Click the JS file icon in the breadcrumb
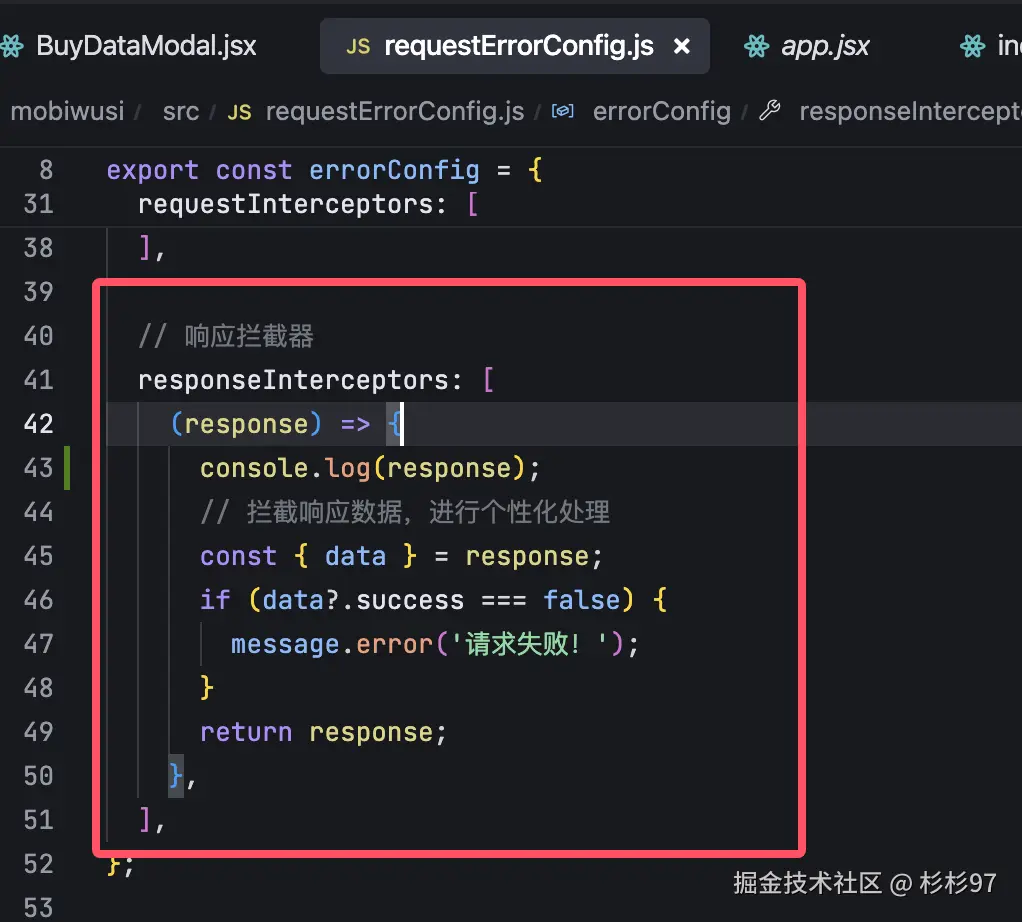 tap(239, 112)
